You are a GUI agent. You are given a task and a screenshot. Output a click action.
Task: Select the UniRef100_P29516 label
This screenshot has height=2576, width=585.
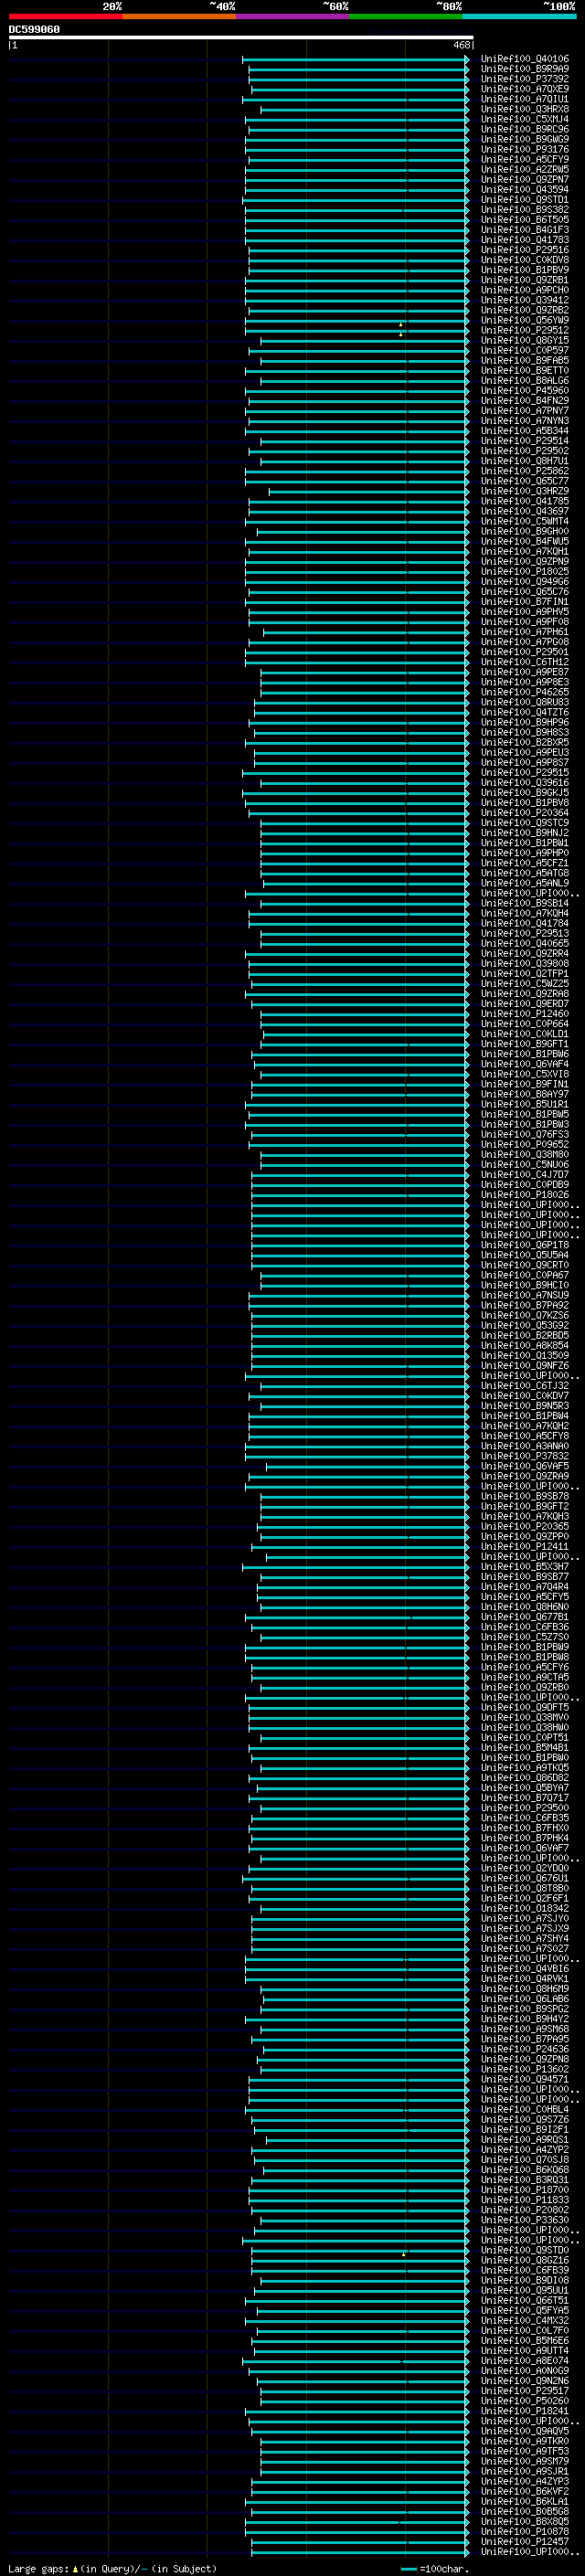click(525, 250)
